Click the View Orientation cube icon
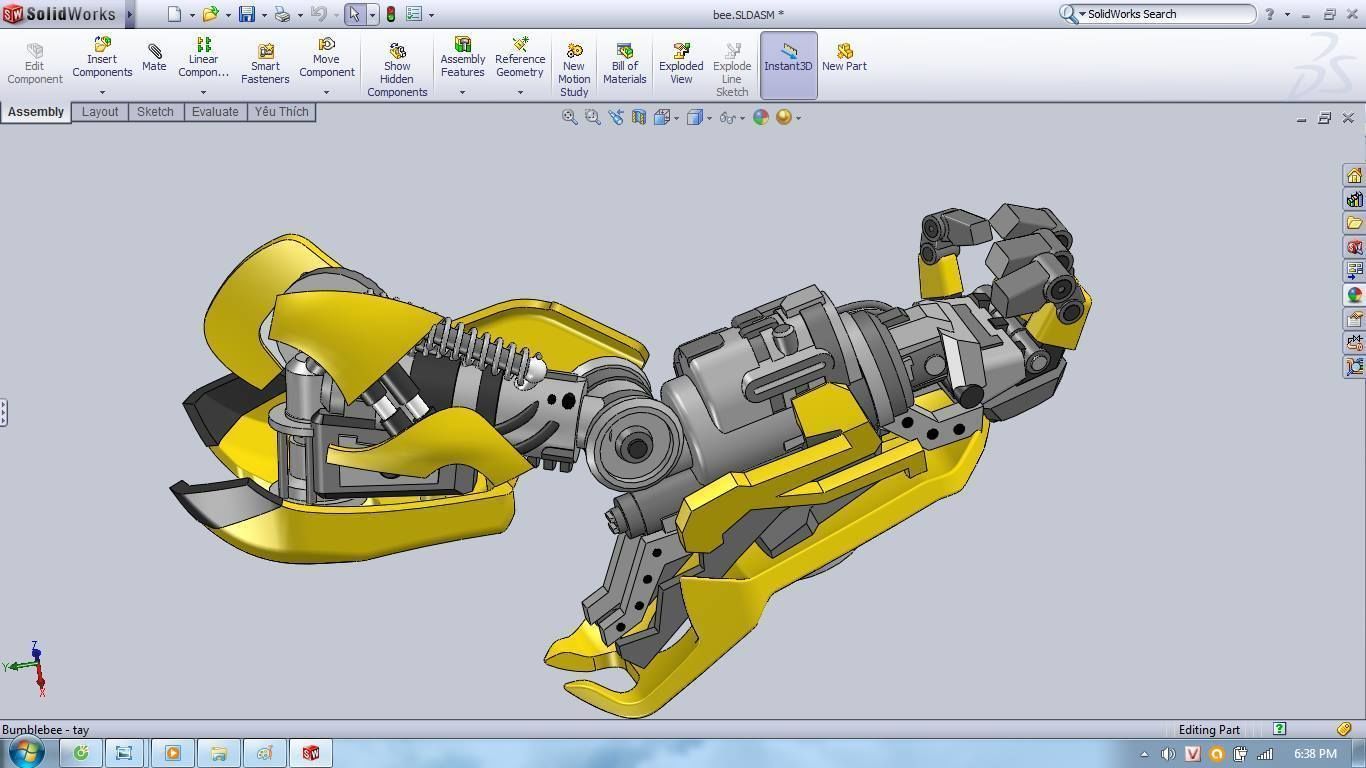Screen dimensions: 1366x768 click(661, 117)
